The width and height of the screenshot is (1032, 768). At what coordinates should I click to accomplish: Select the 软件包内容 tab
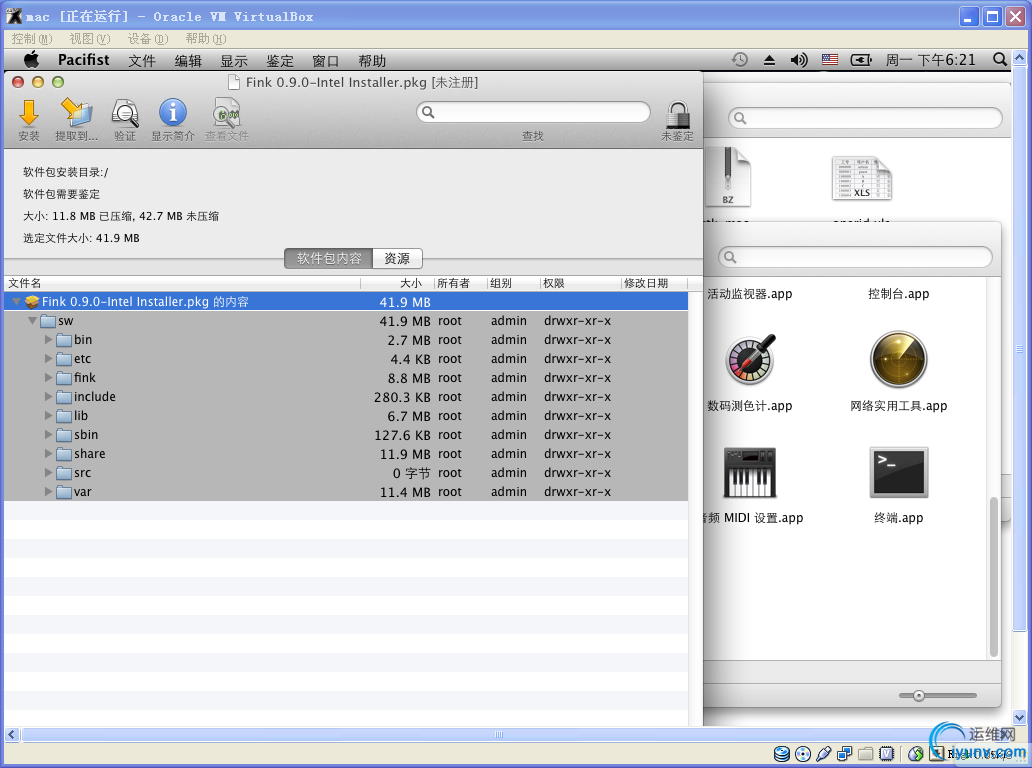tap(329, 258)
